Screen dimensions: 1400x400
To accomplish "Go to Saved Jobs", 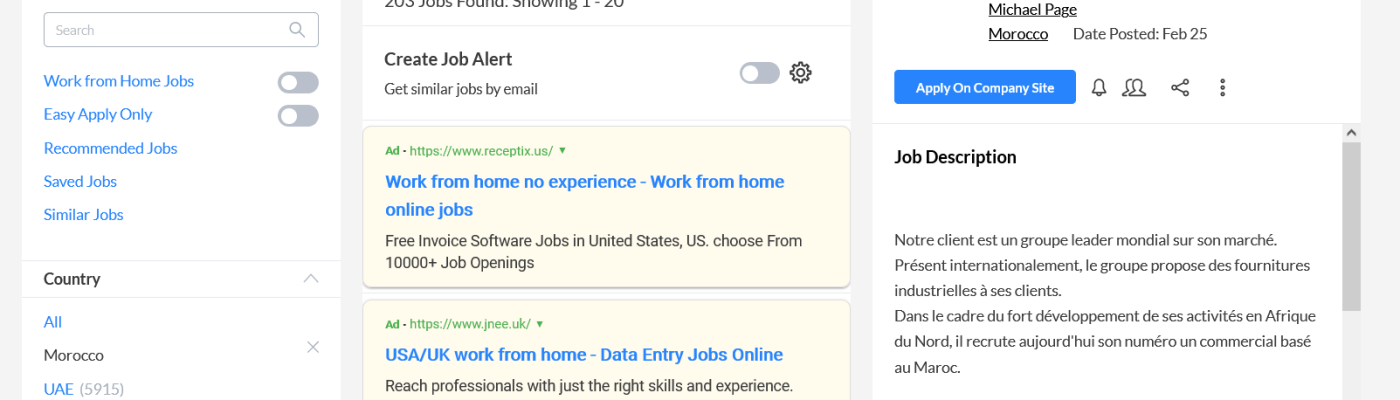I will pos(80,181).
